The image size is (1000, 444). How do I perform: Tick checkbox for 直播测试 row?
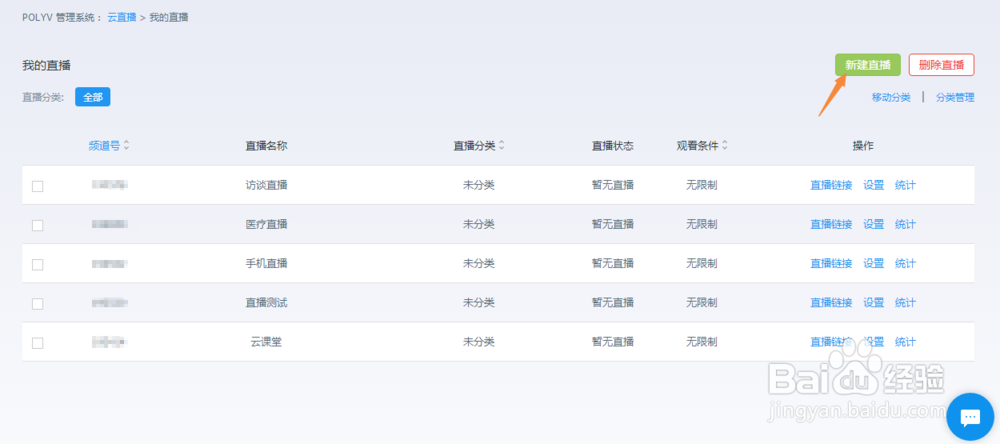pyautogui.click(x=38, y=304)
